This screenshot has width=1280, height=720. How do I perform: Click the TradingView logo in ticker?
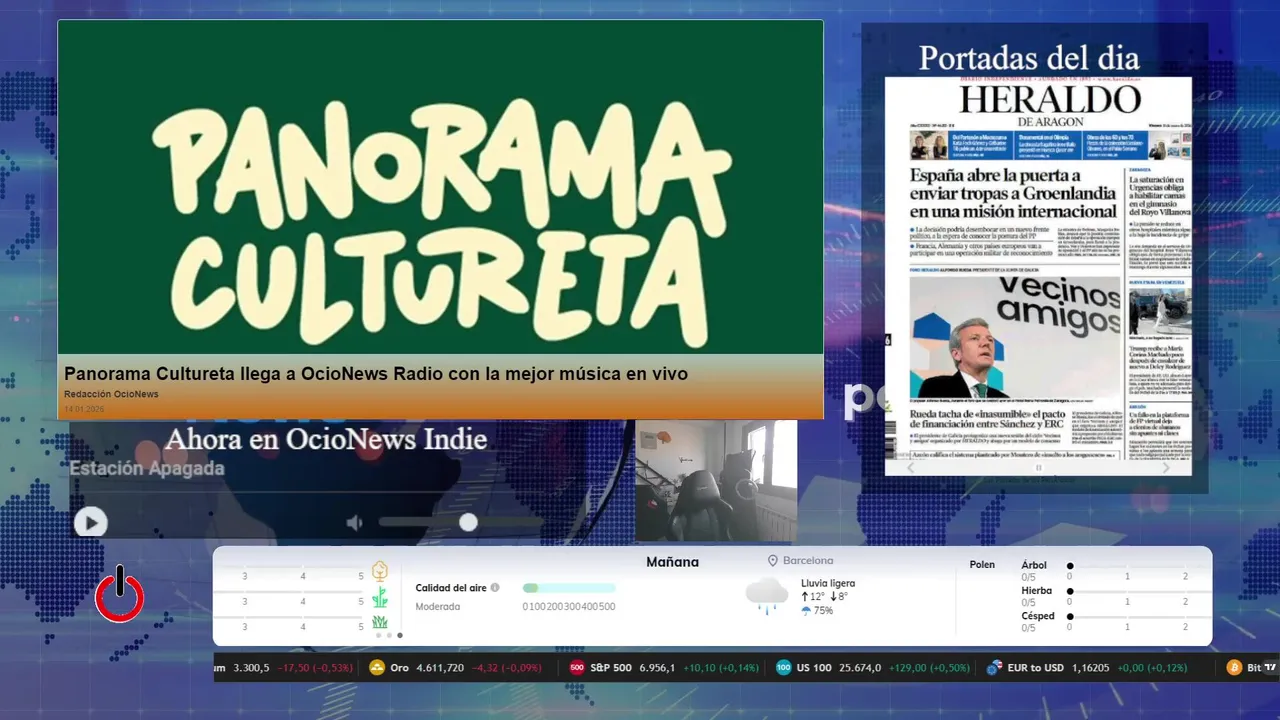click(x=1270, y=668)
